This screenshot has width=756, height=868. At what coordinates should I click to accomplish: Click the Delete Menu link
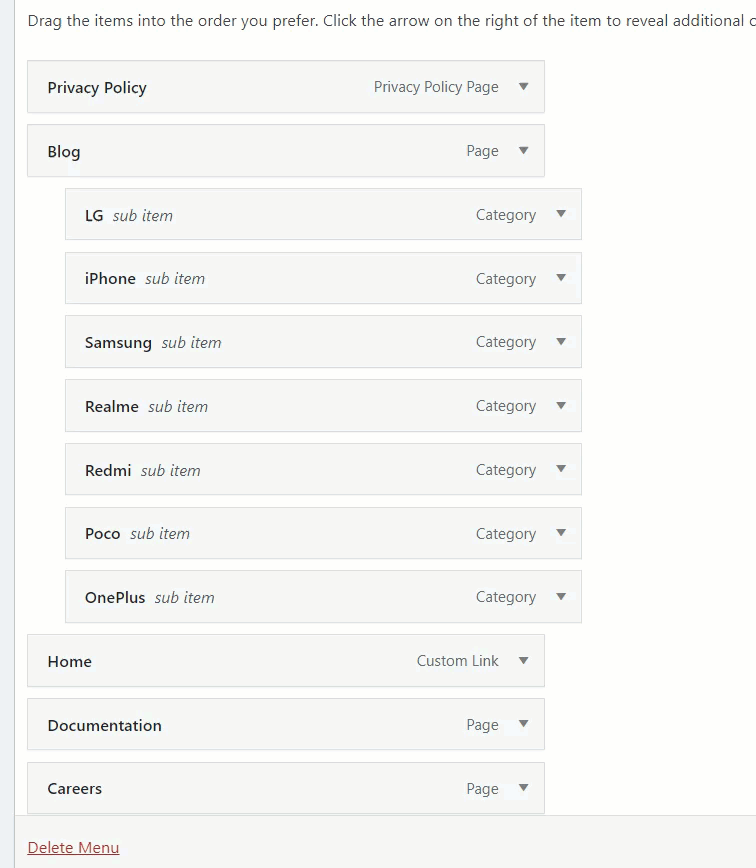point(73,848)
